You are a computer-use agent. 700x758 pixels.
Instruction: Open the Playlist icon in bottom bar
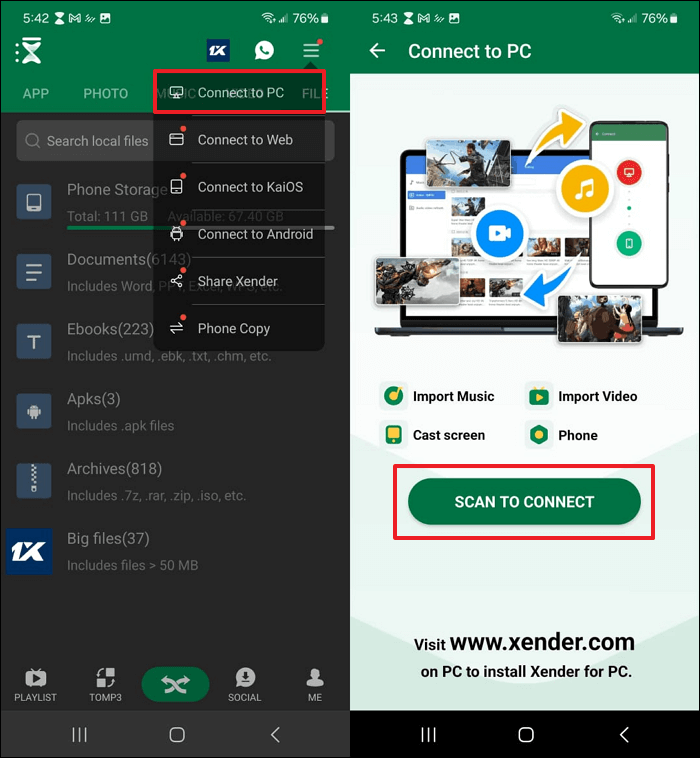(35, 684)
